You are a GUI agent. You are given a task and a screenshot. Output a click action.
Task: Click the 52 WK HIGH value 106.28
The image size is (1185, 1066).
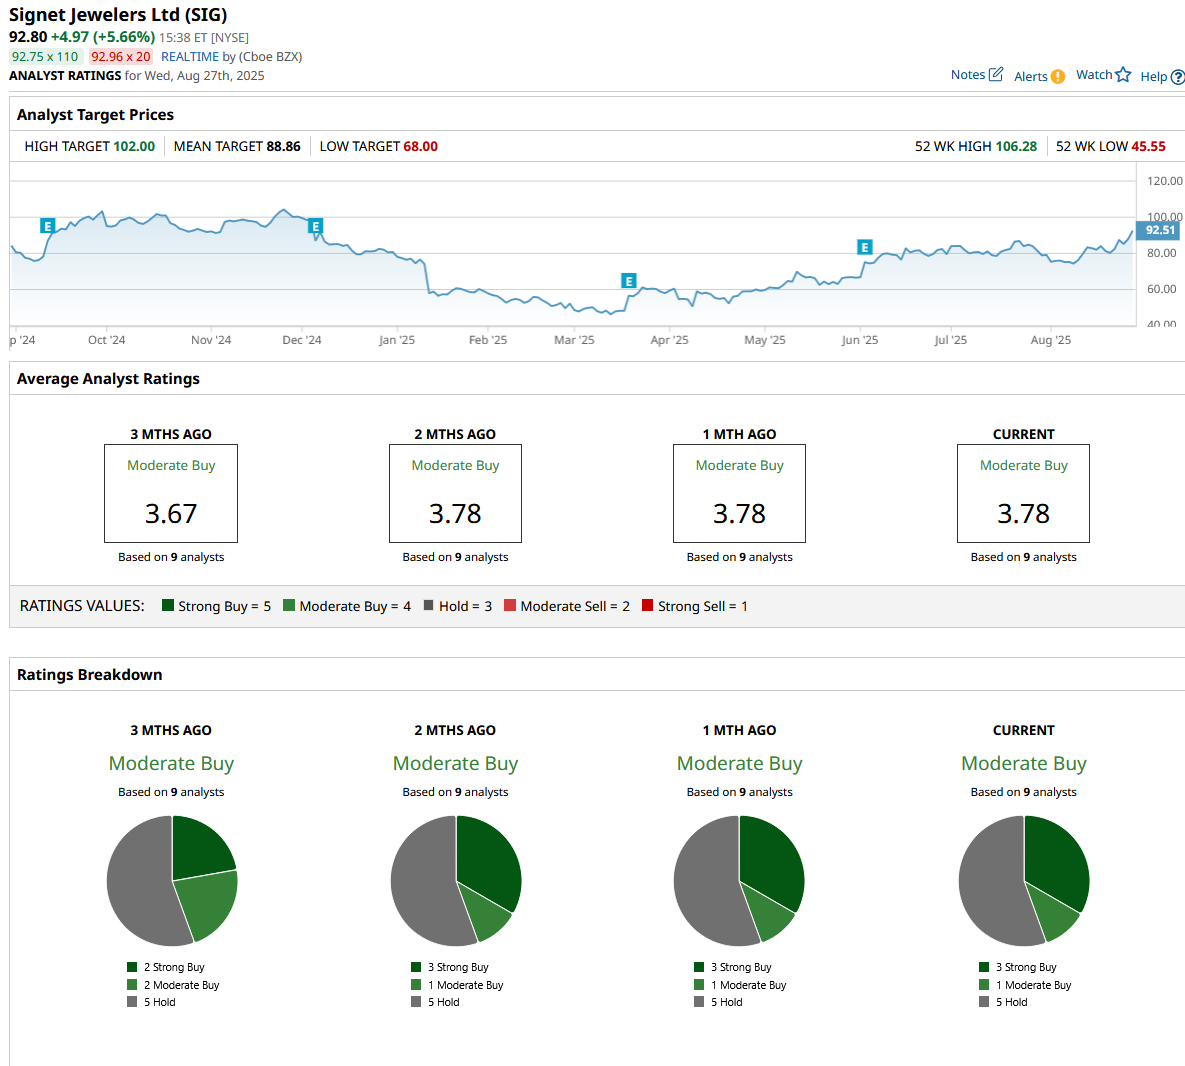click(1016, 147)
